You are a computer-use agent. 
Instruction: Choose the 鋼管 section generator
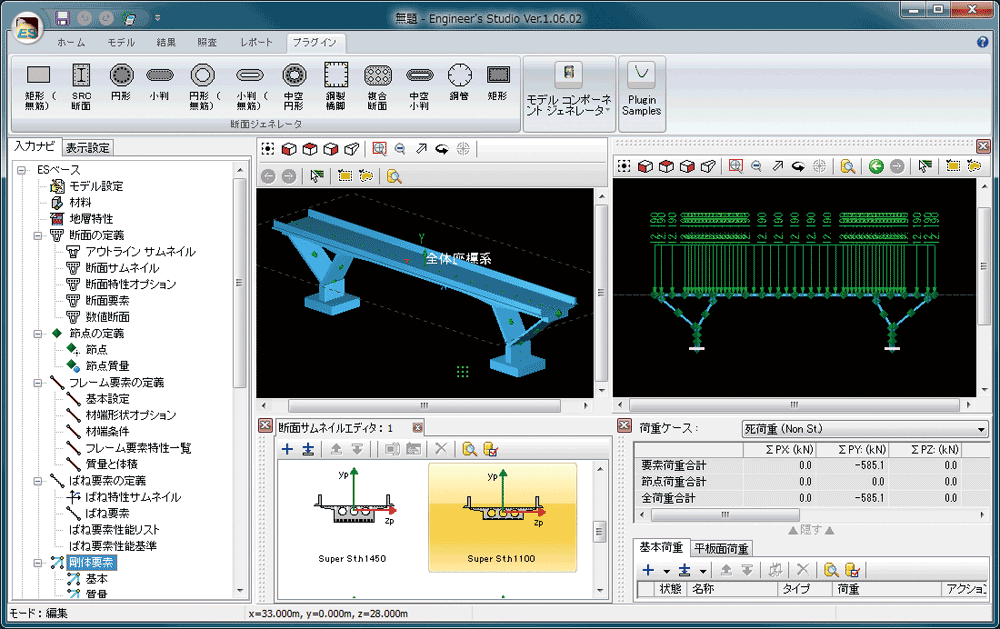click(x=459, y=82)
